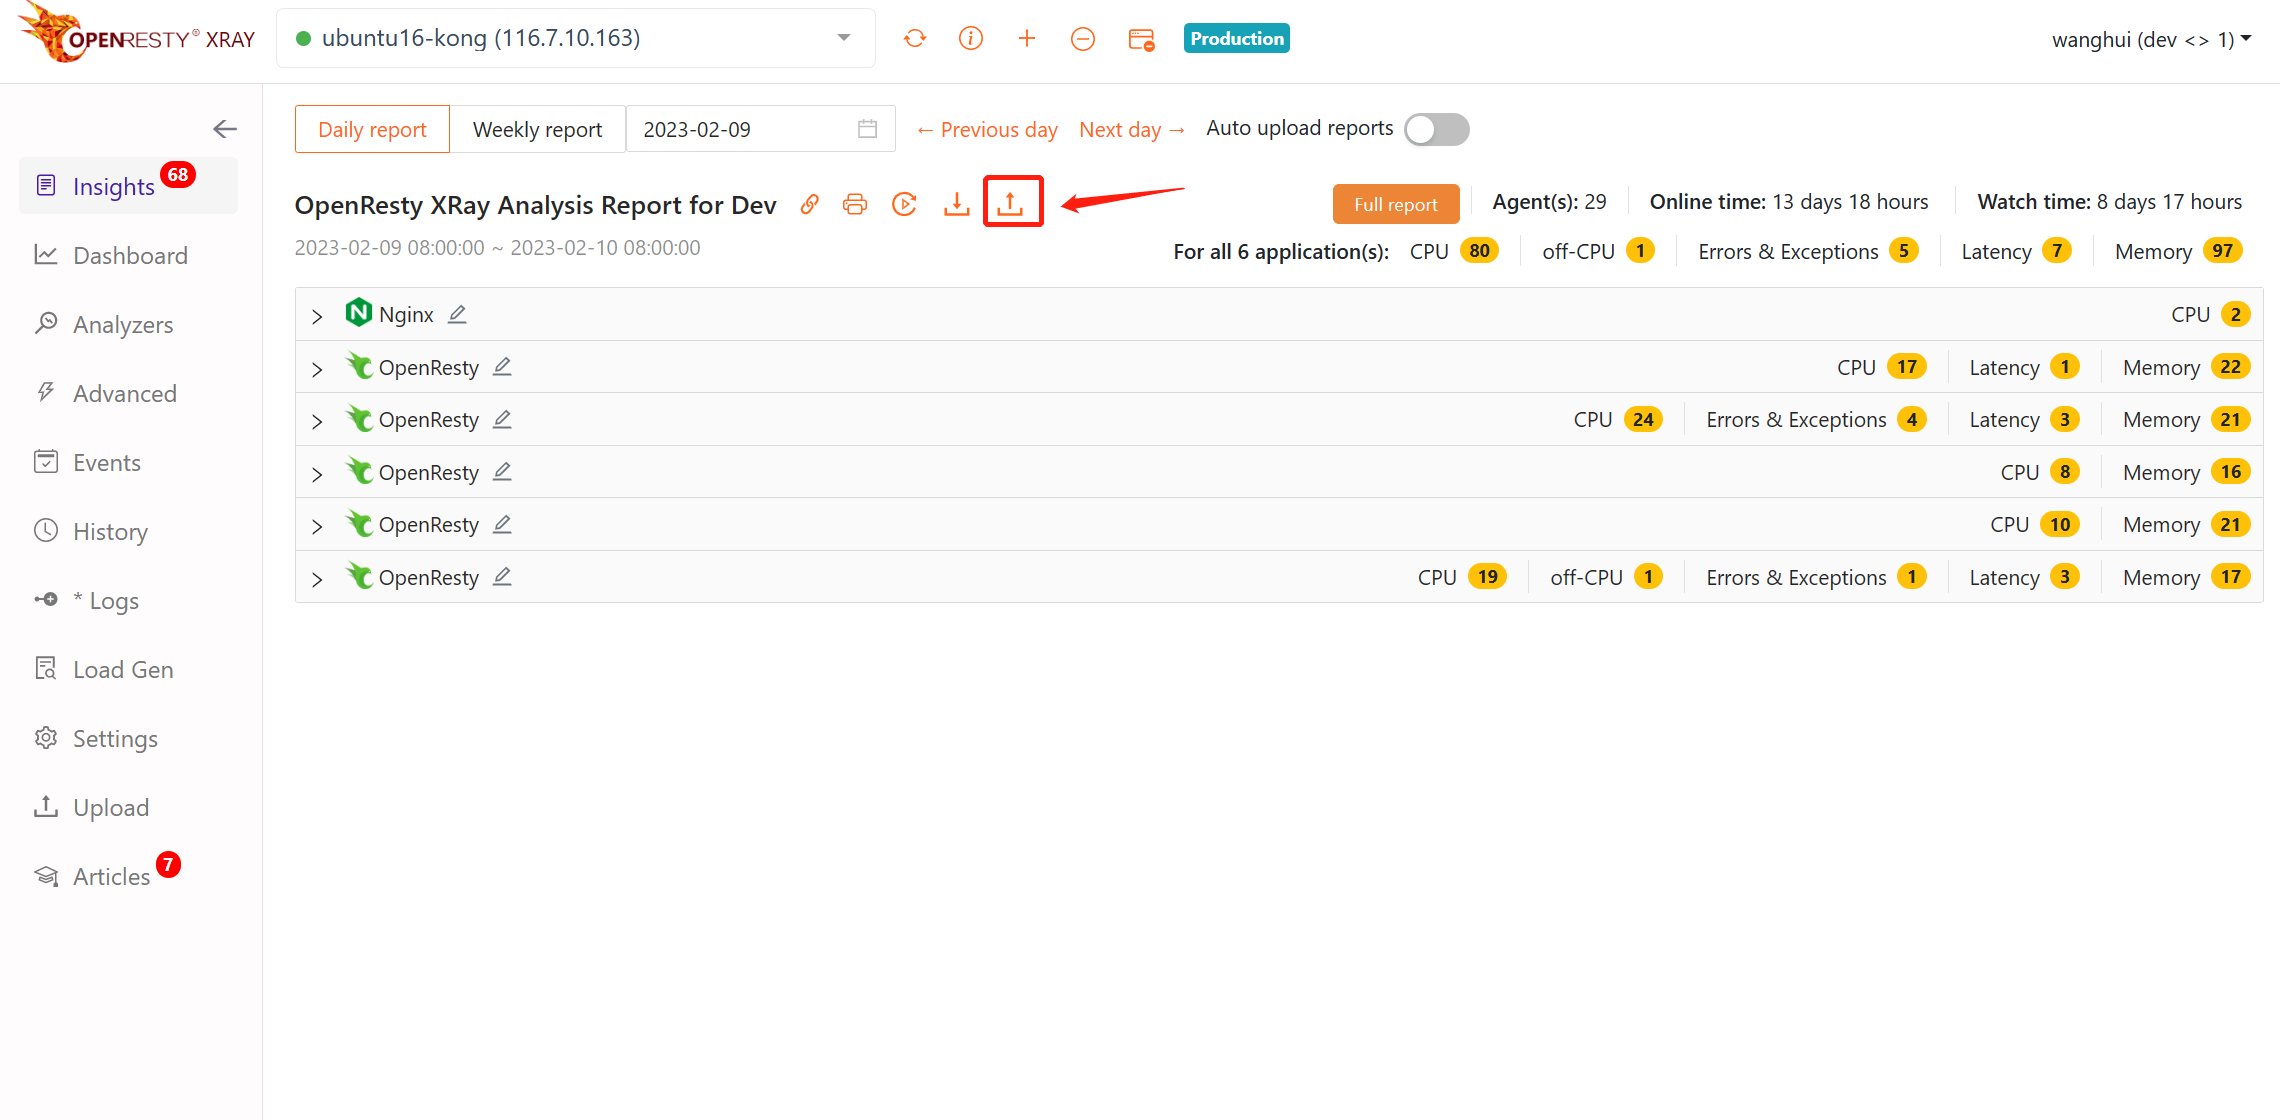Switch to the Weekly report tab
2280x1120 pixels.
pos(537,129)
